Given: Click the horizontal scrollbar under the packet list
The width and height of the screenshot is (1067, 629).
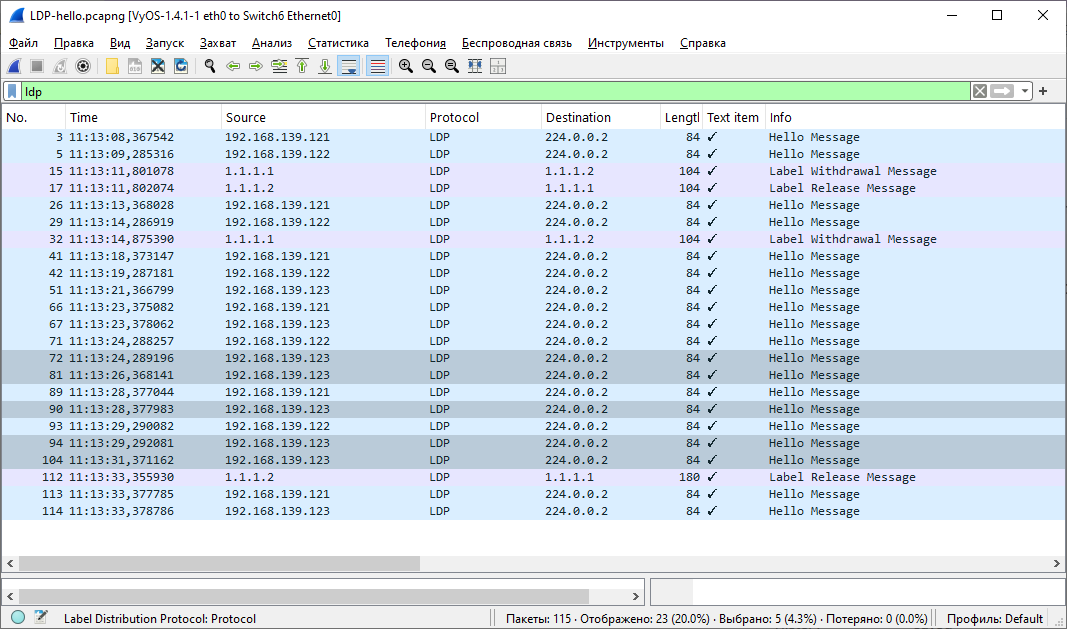Looking at the screenshot, I should (x=210, y=564).
